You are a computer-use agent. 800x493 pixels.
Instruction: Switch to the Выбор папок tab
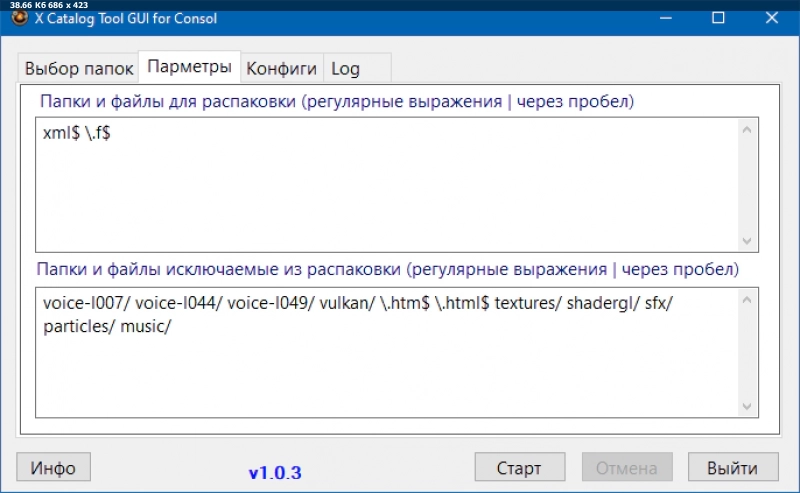click(x=78, y=69)
